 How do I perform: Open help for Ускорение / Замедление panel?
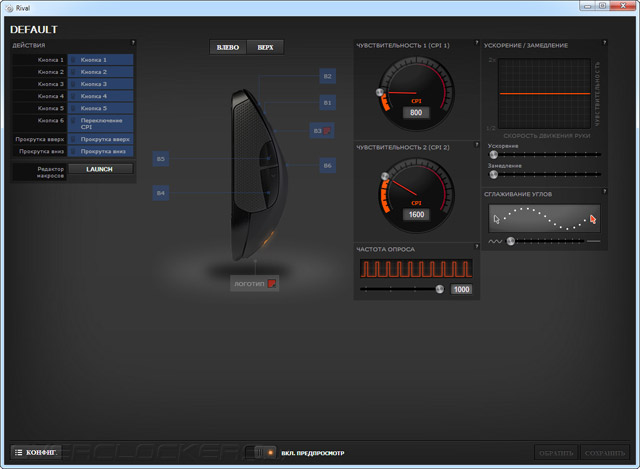tap(604, 42)
